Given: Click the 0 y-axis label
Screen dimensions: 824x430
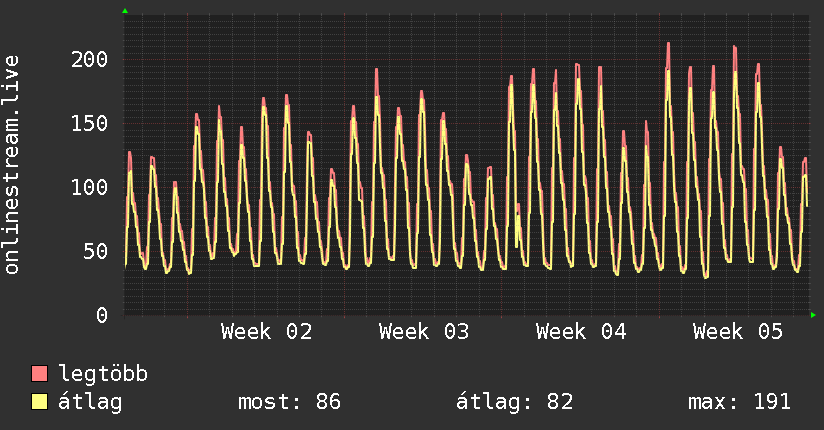Looking at the screenshot, I should coord(102,315).
